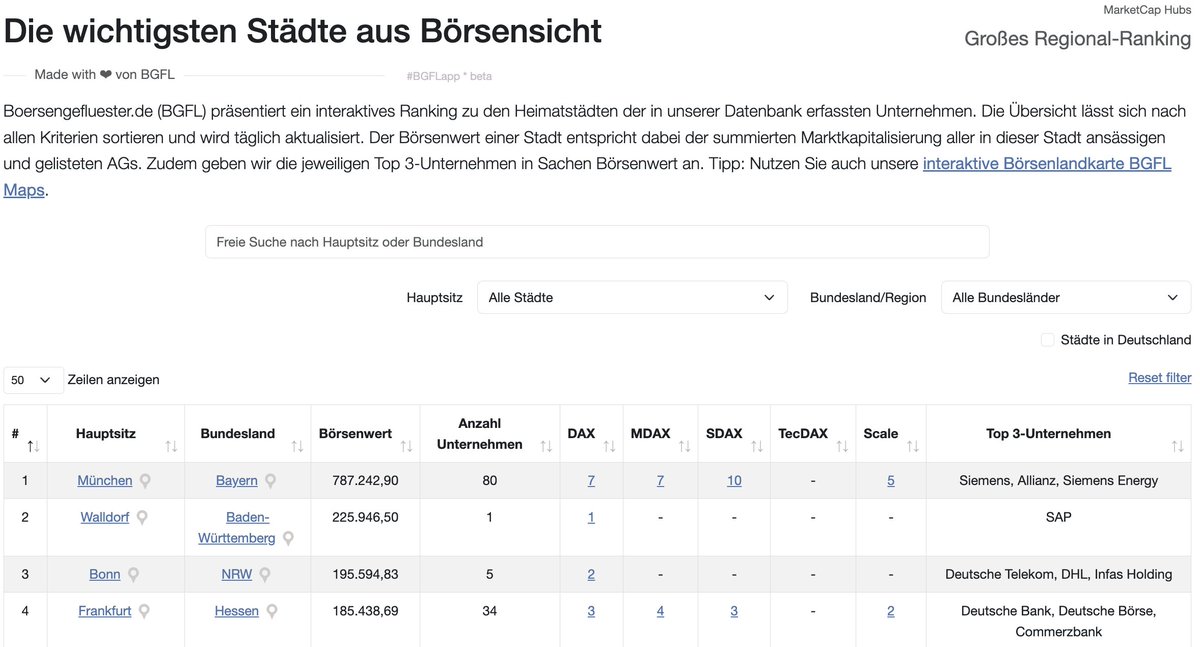This screenshot has height=647, width=1200.
Task: Open the rows-per-page dropdown showing 50
Action: [33, 380]
